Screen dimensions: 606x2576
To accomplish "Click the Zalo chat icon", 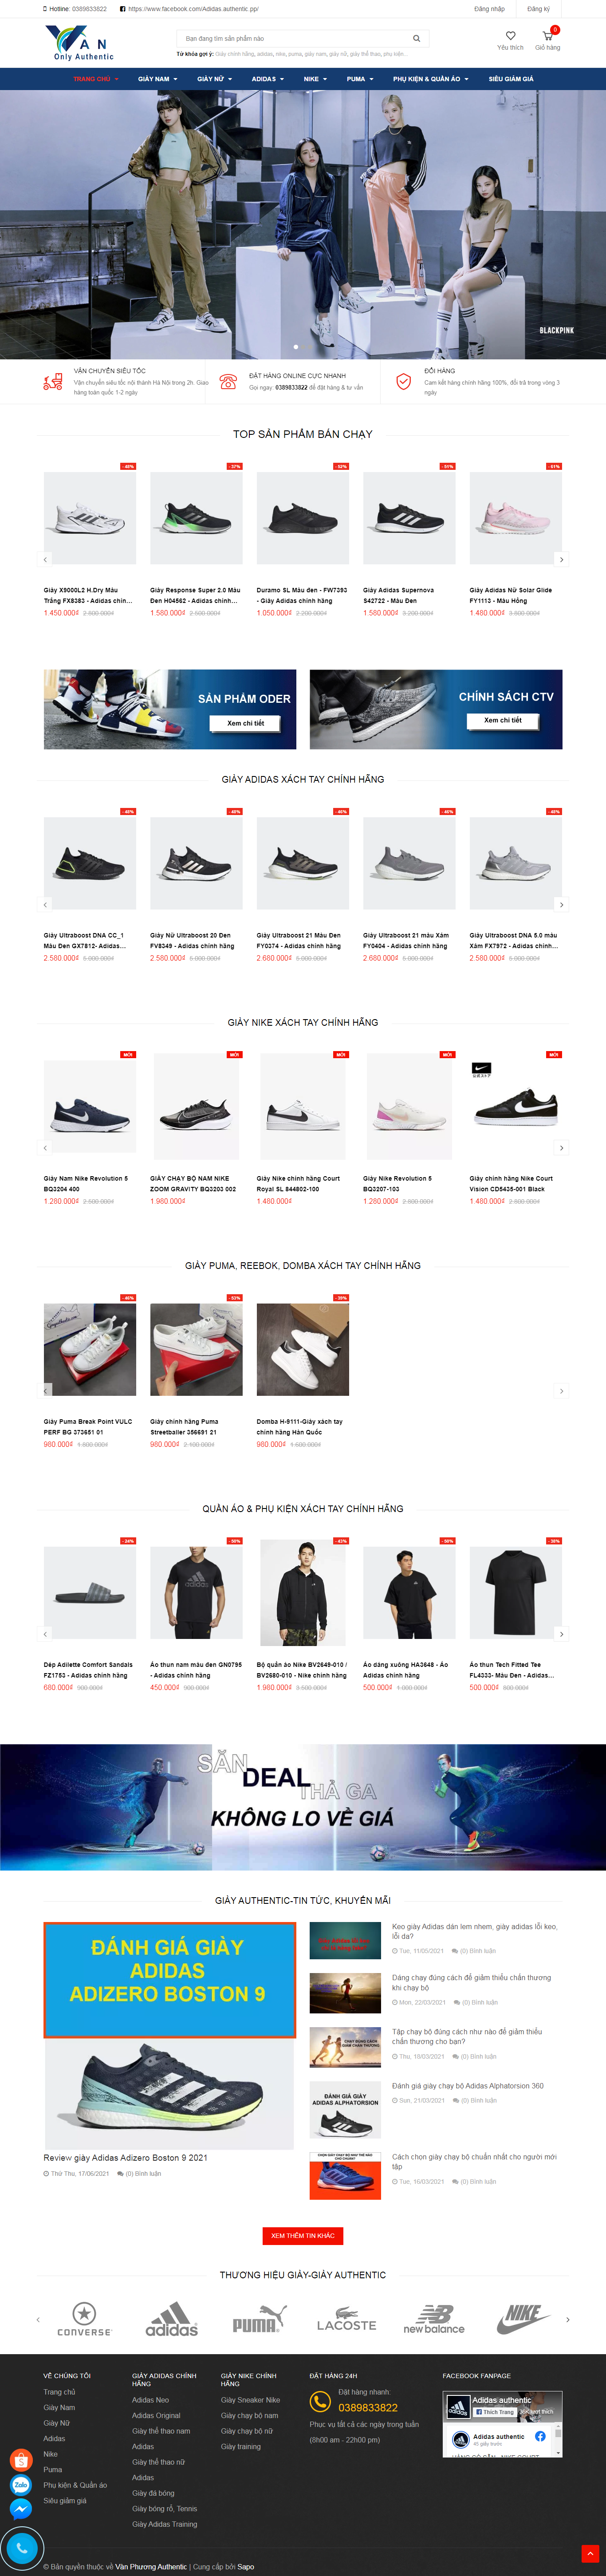I will coord(20,2484).
